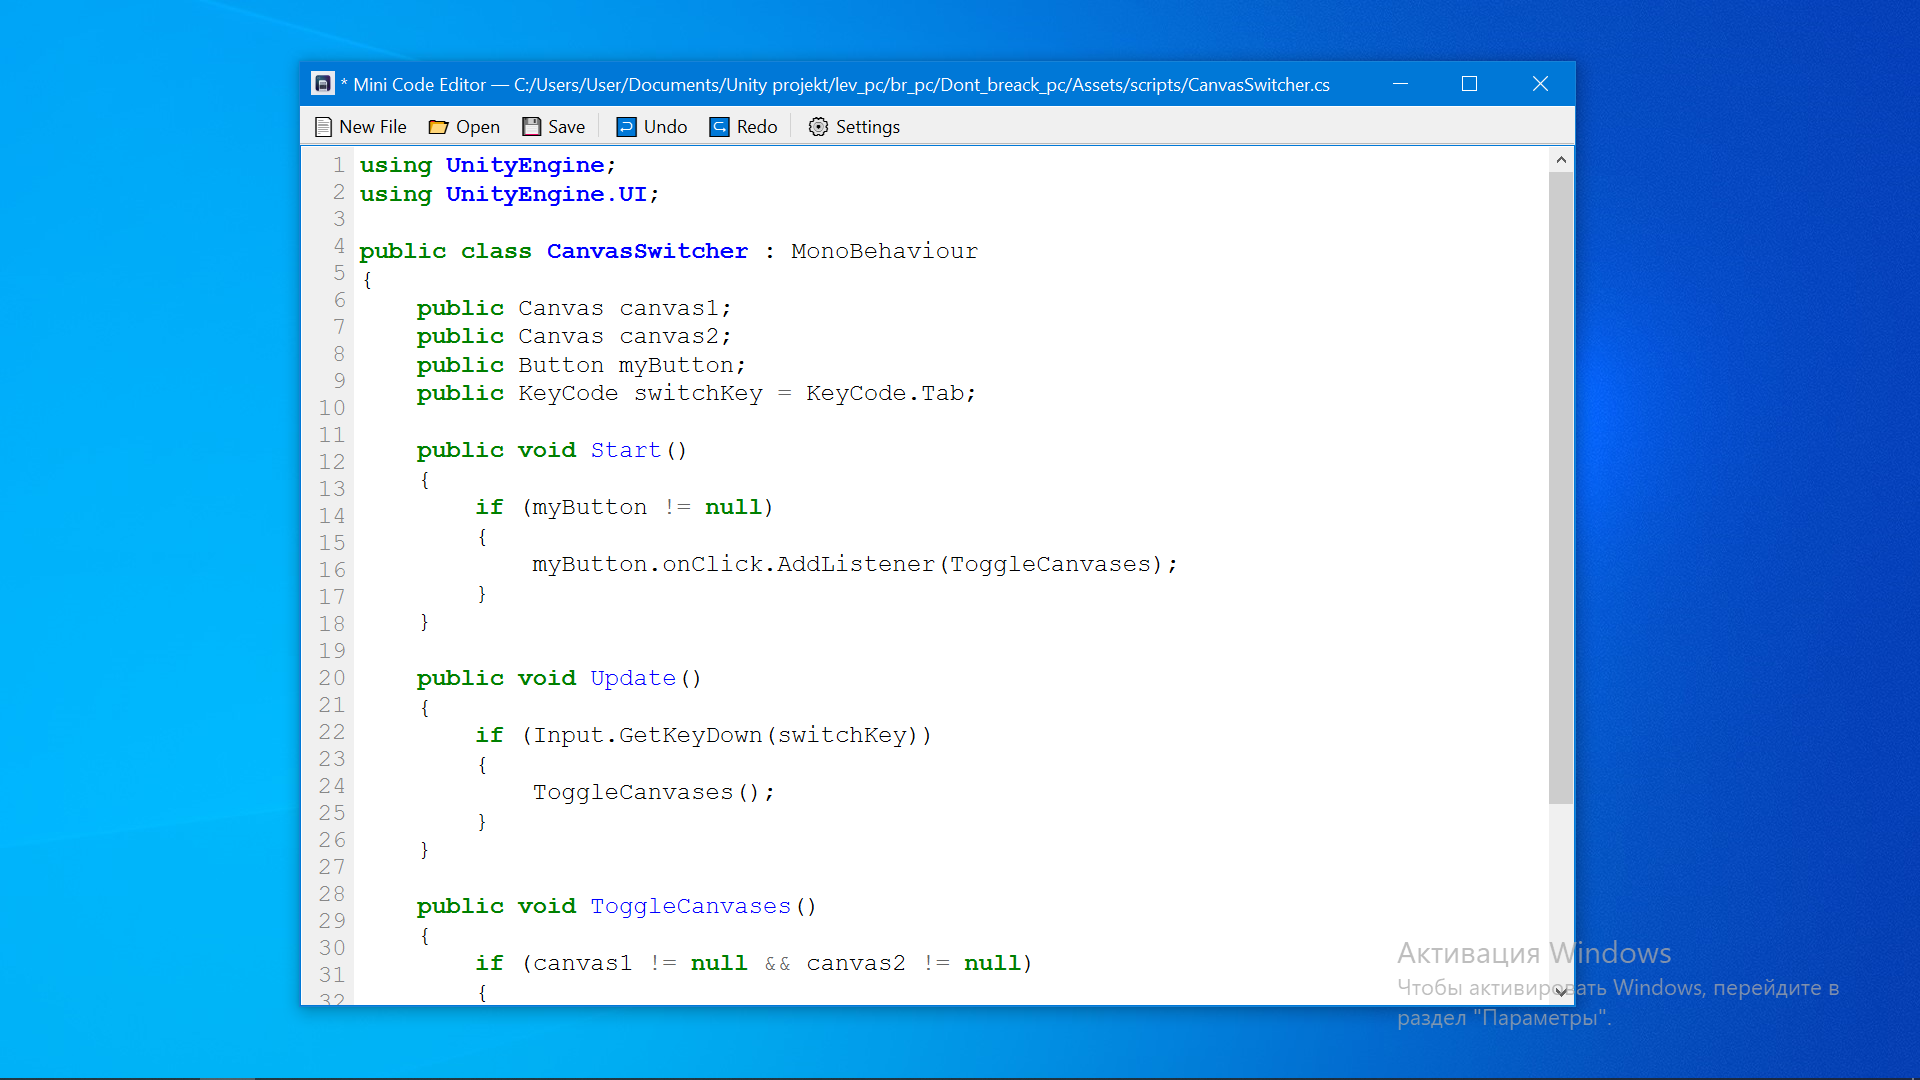
Task: Close the Mini Code Editor window
Action: coord(1540,84)
